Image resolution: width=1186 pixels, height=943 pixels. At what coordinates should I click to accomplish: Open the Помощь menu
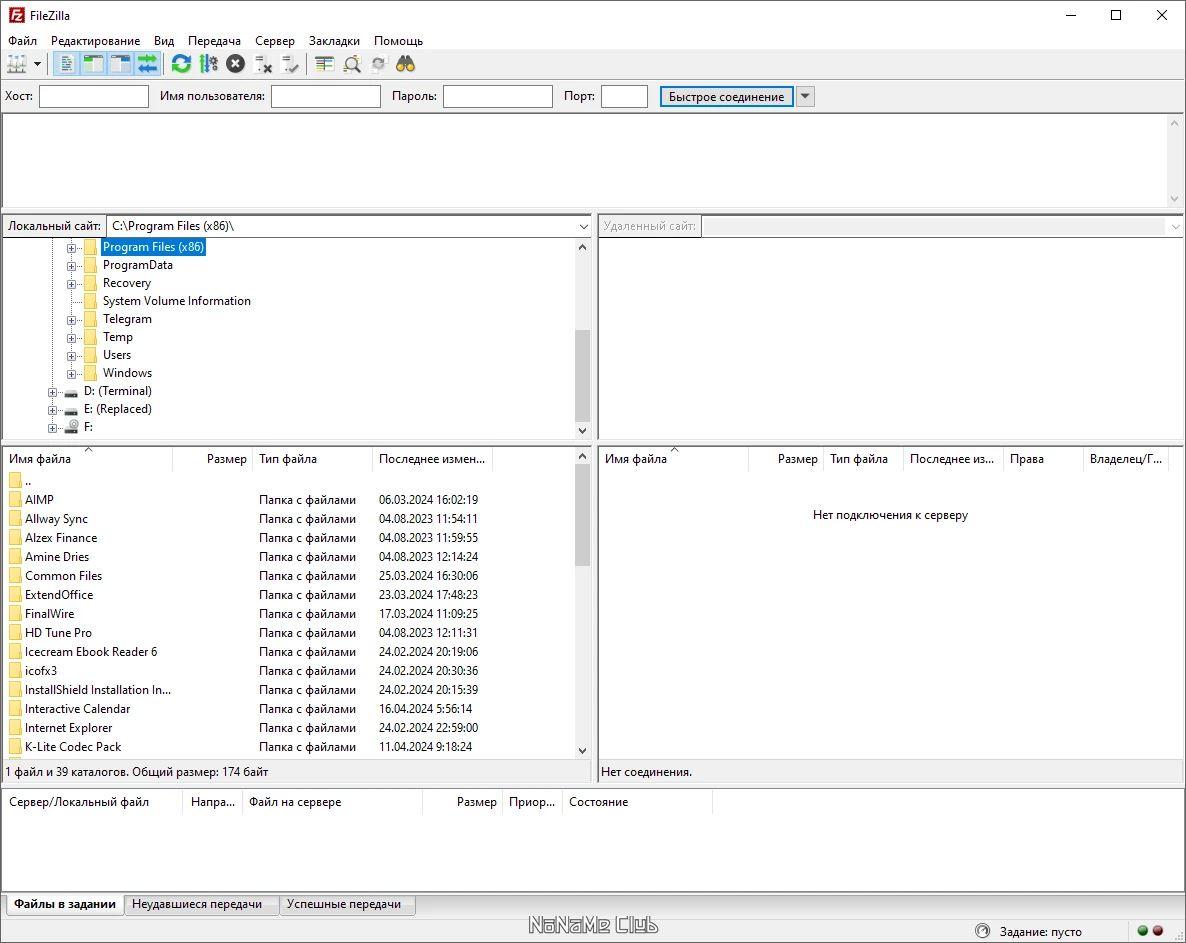click(399, 41)
